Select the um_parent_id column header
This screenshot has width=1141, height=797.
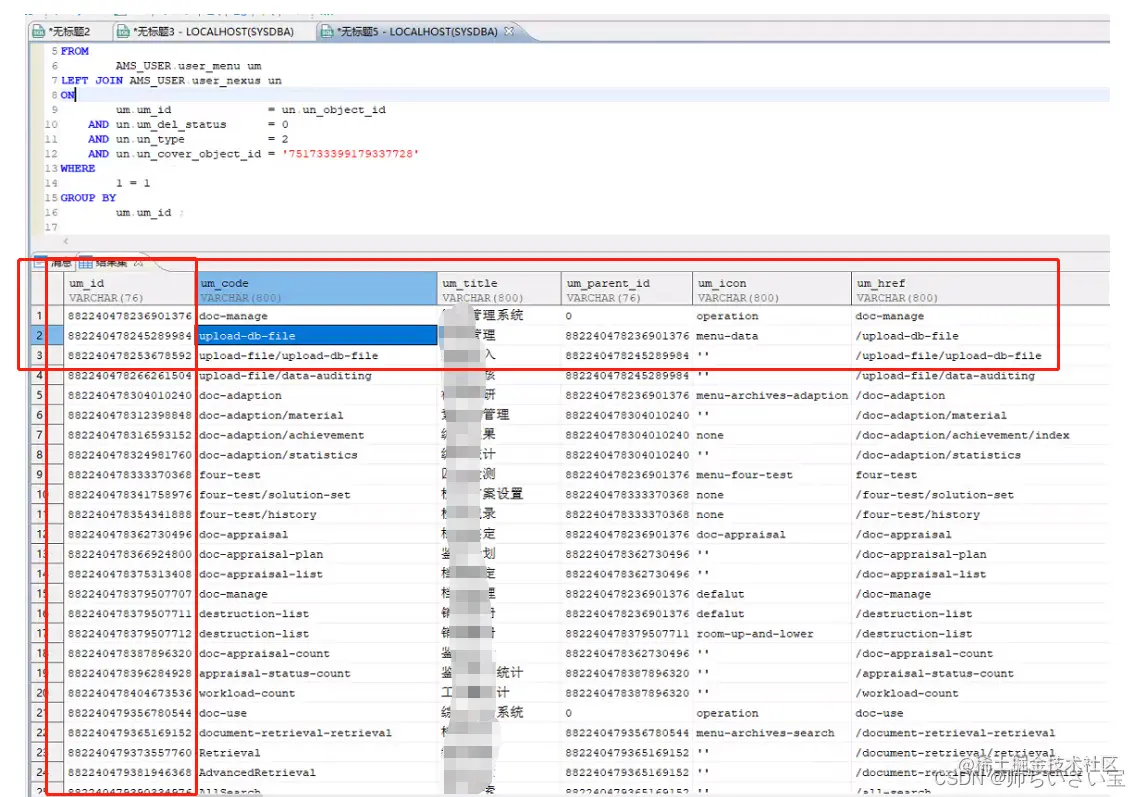pos(627,290)
